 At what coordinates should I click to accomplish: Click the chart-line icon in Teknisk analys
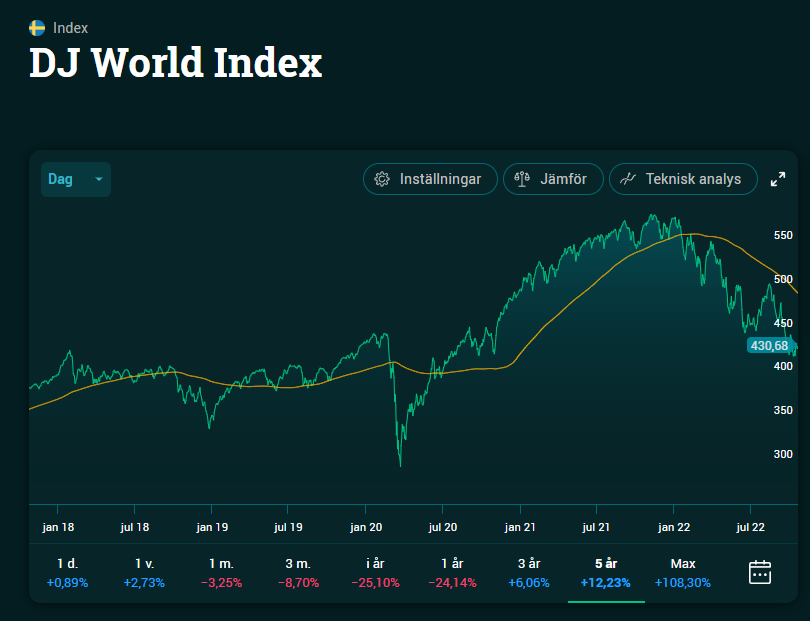coord(628,180)
